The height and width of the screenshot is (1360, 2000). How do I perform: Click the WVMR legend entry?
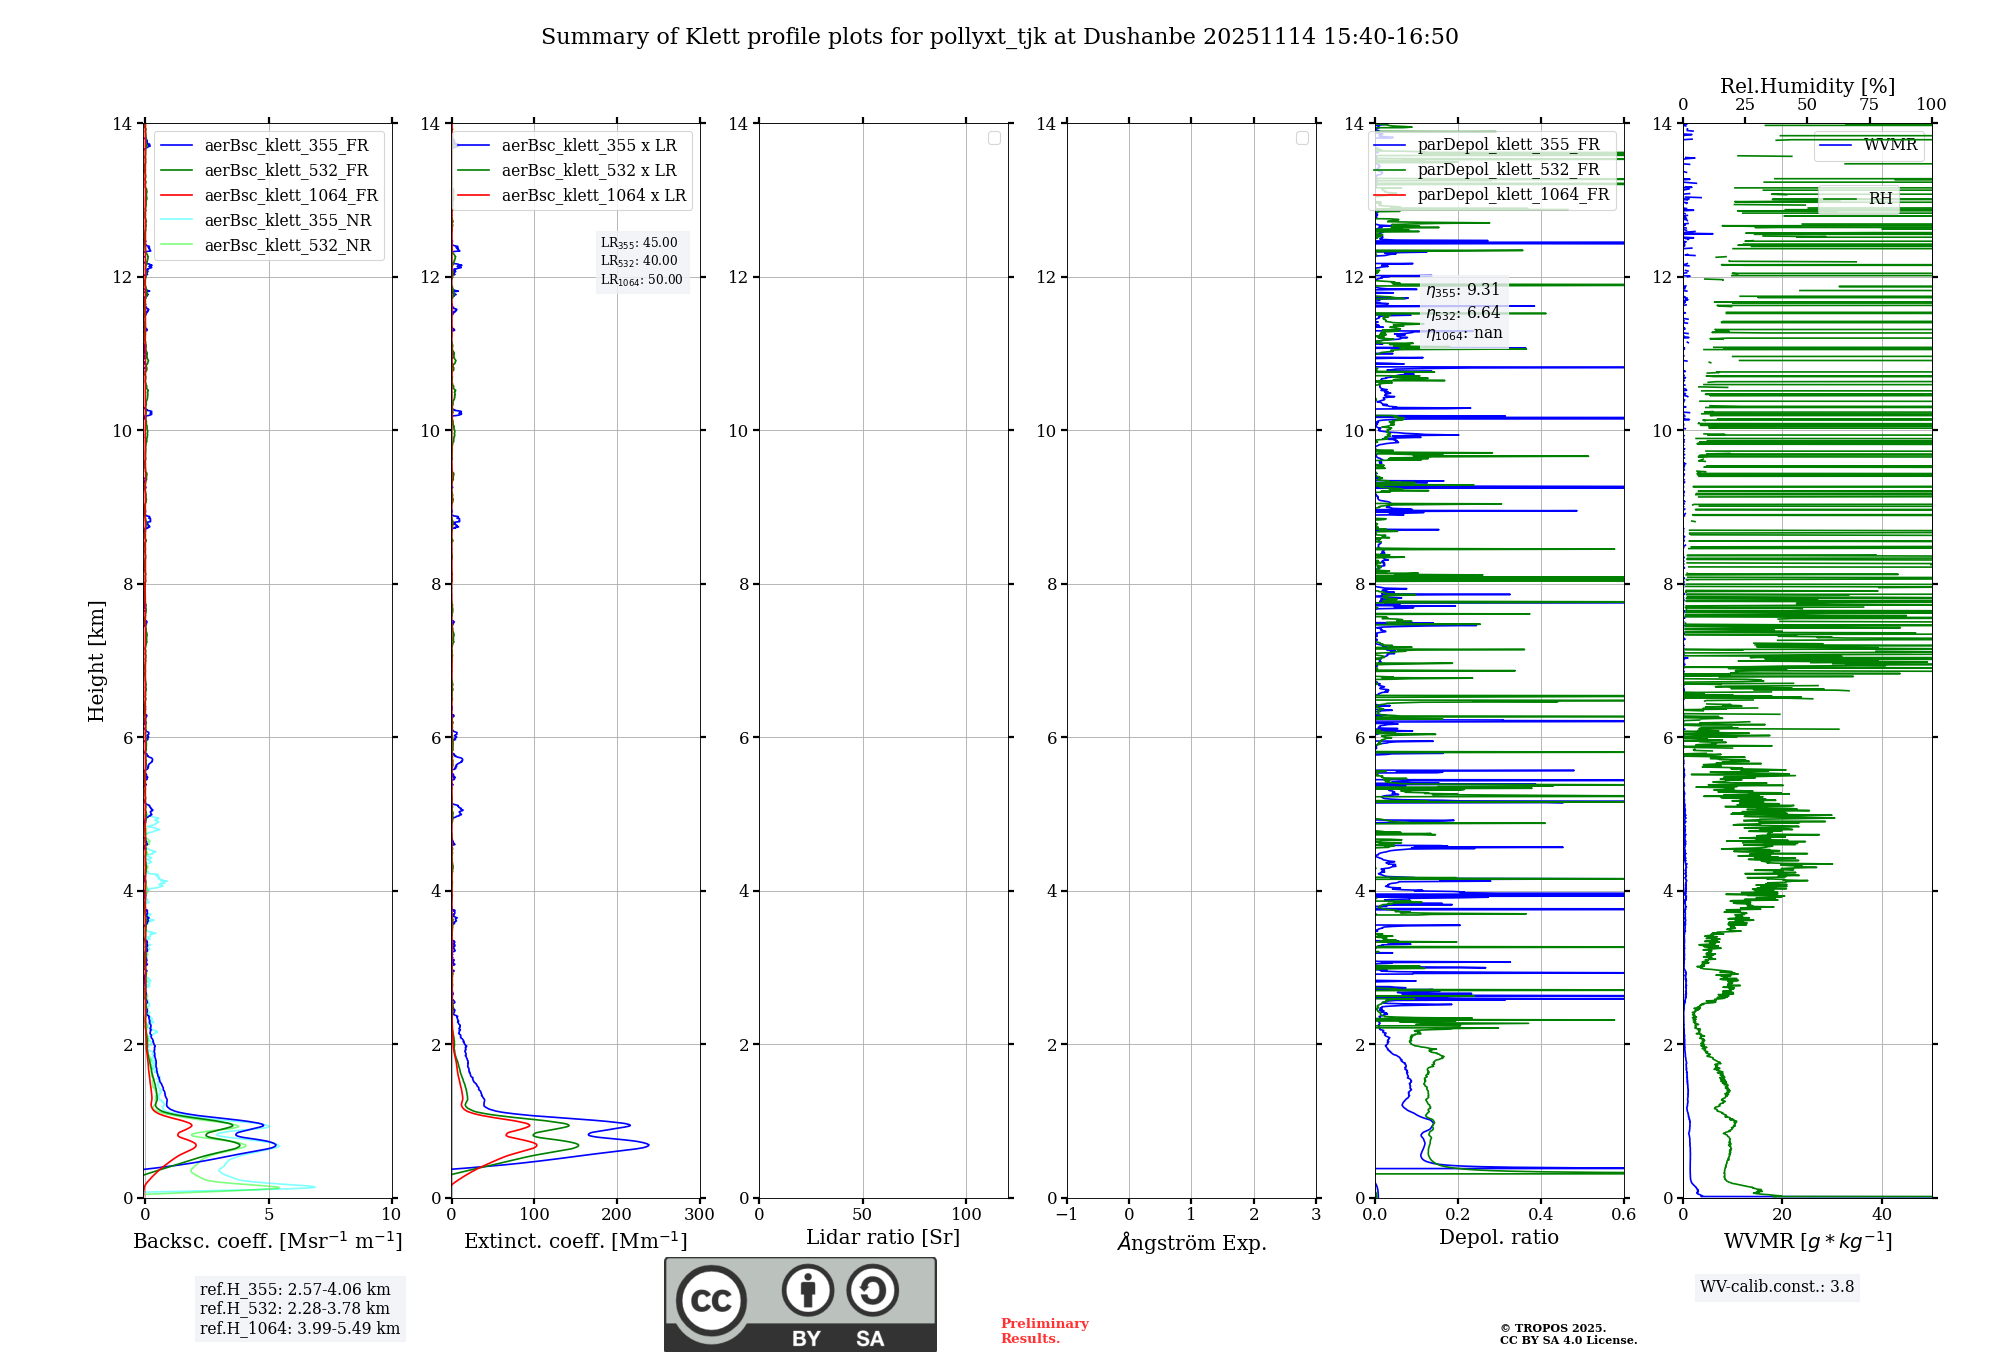(x=1890, y=146)
